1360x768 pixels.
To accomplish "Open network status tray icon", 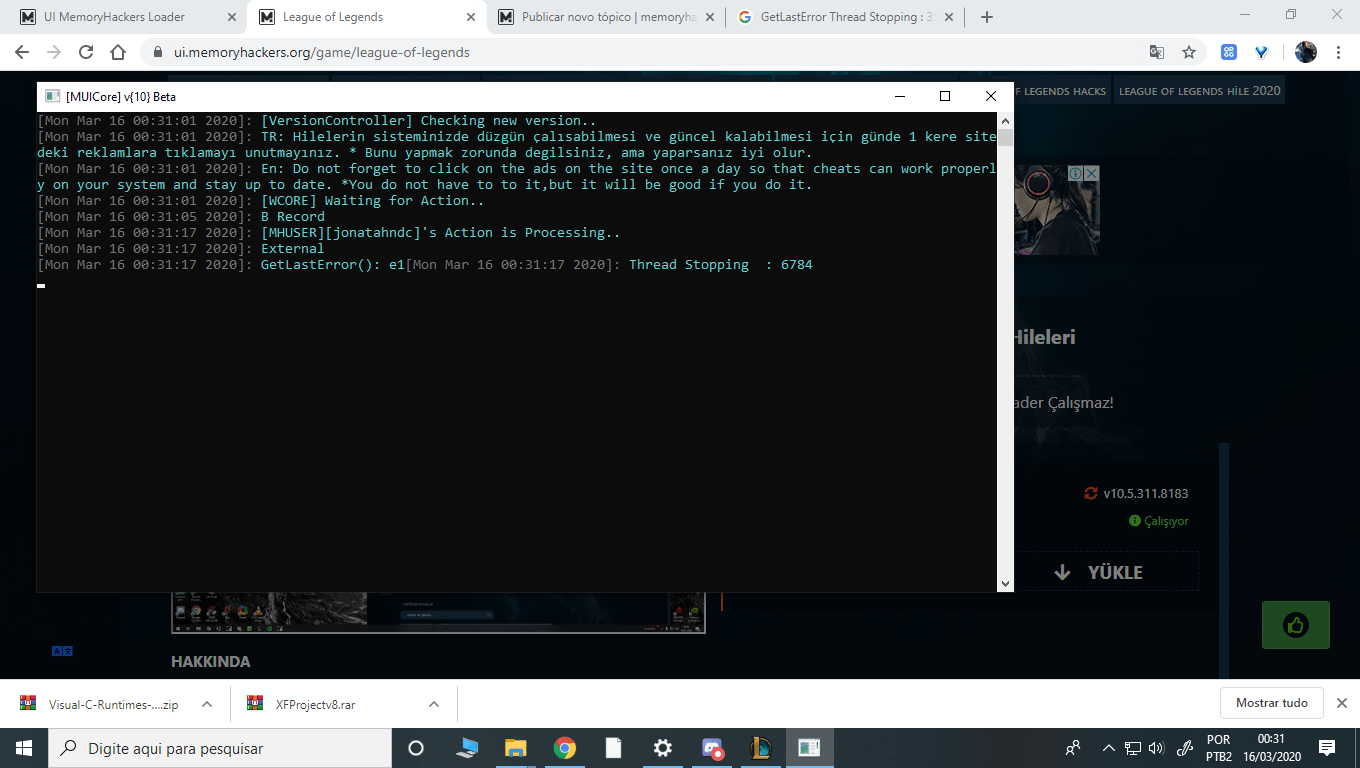I will click(1133, 748).
